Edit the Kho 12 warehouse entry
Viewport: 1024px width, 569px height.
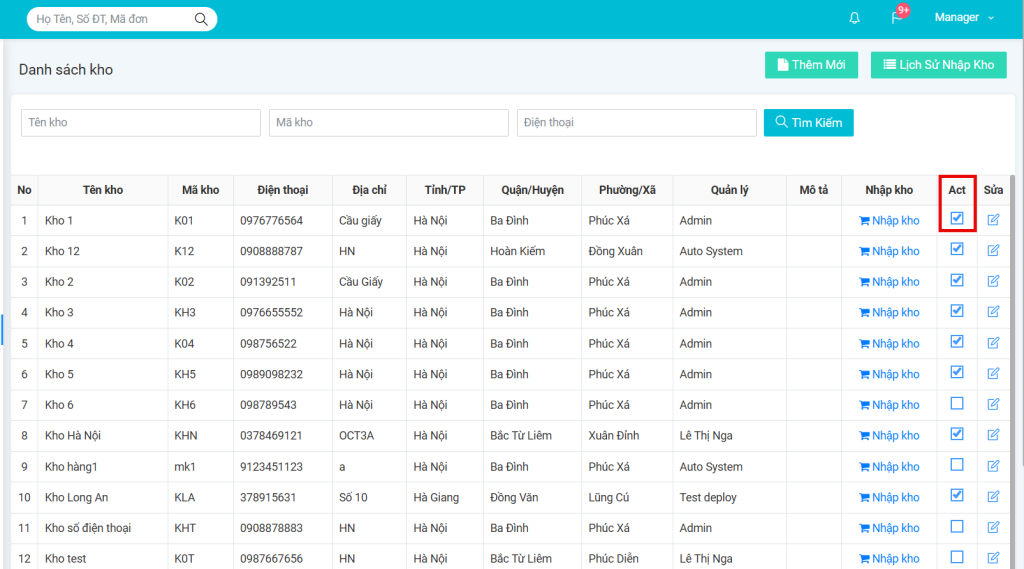click(993, 251)
